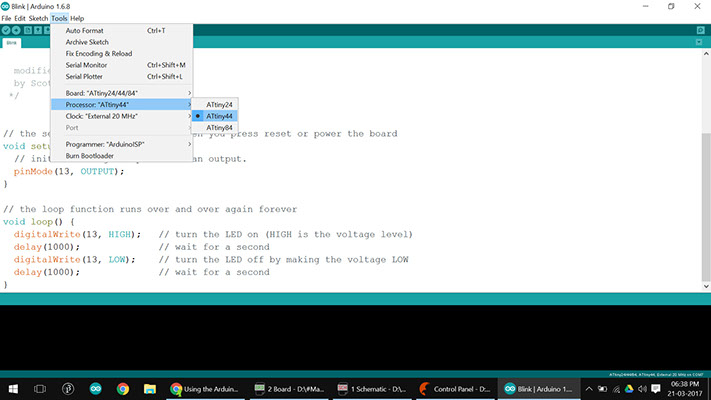Click the "void loop() {" code line

coord(39,222)
